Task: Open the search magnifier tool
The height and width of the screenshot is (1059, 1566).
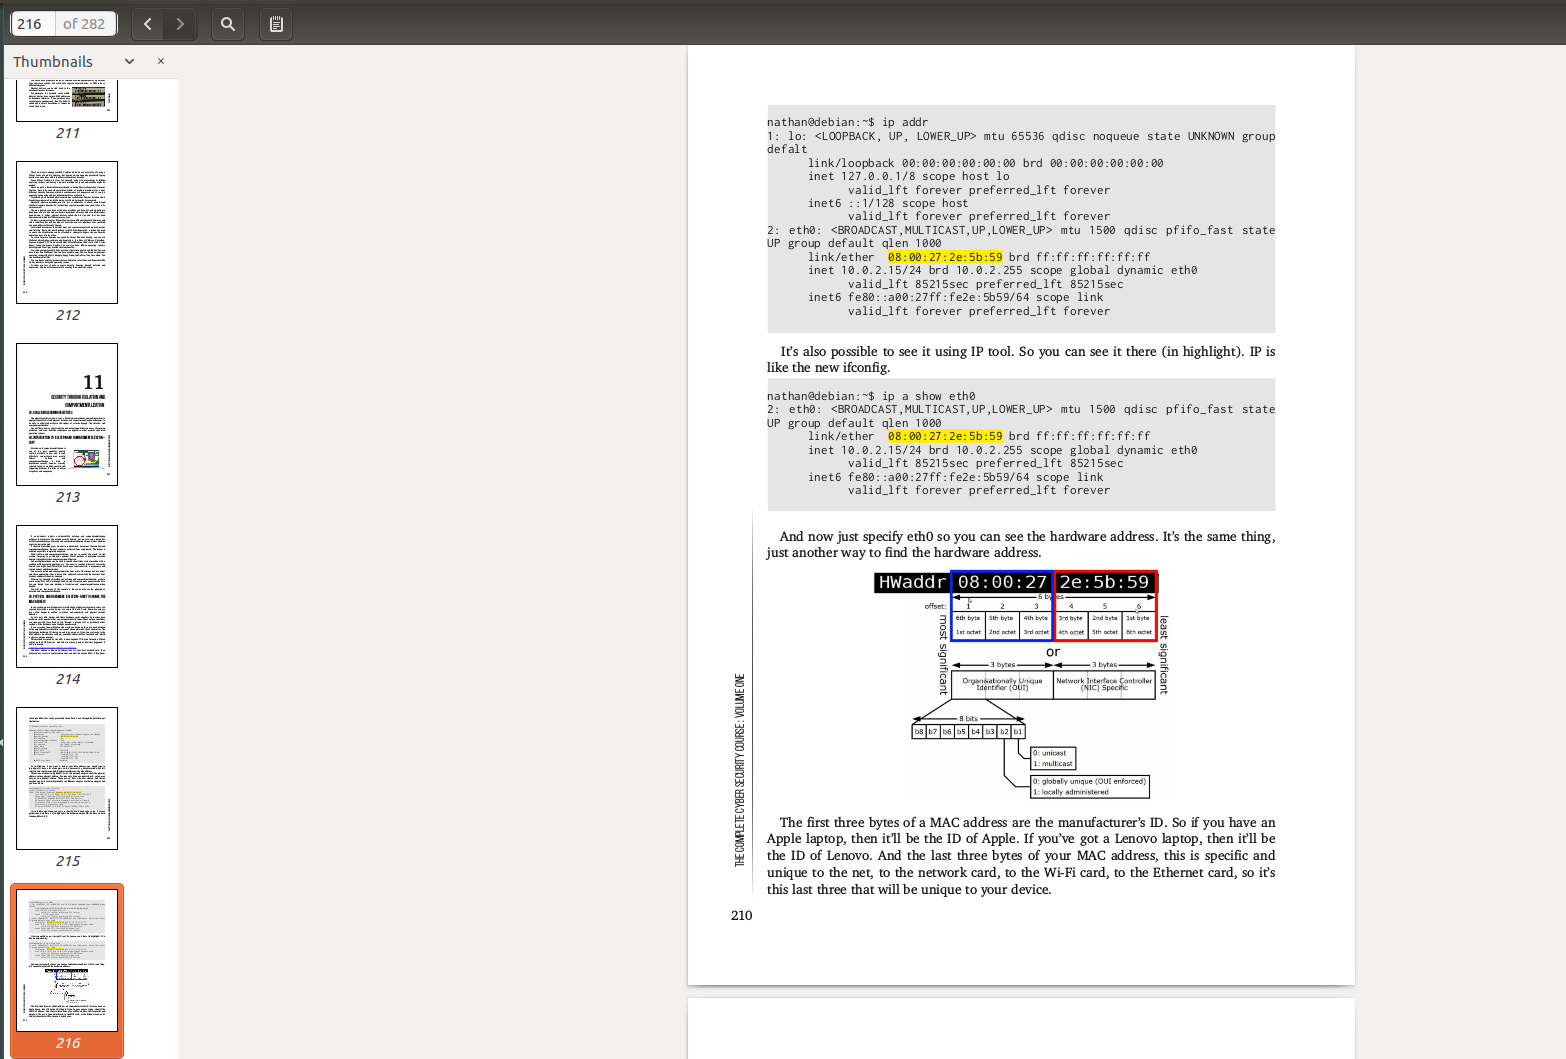Action: (228, 24)
